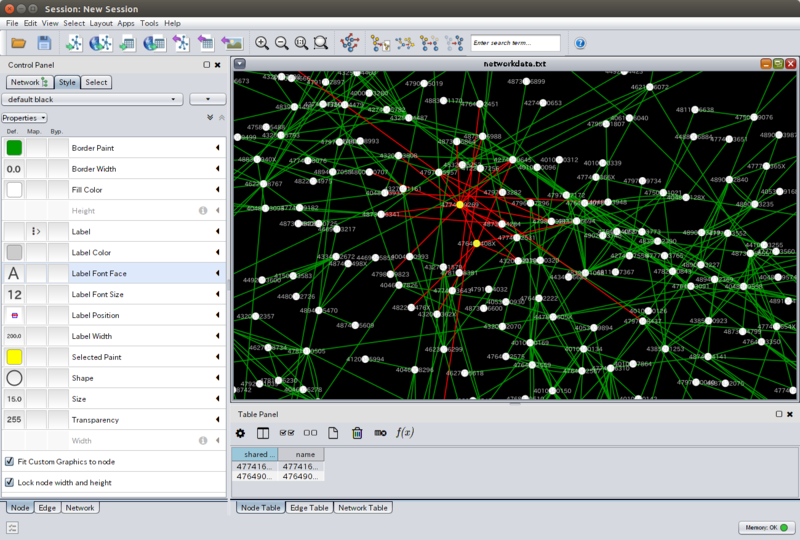800x540 pixels.
Task: Sort by the name column header
Action: (302, 454)
